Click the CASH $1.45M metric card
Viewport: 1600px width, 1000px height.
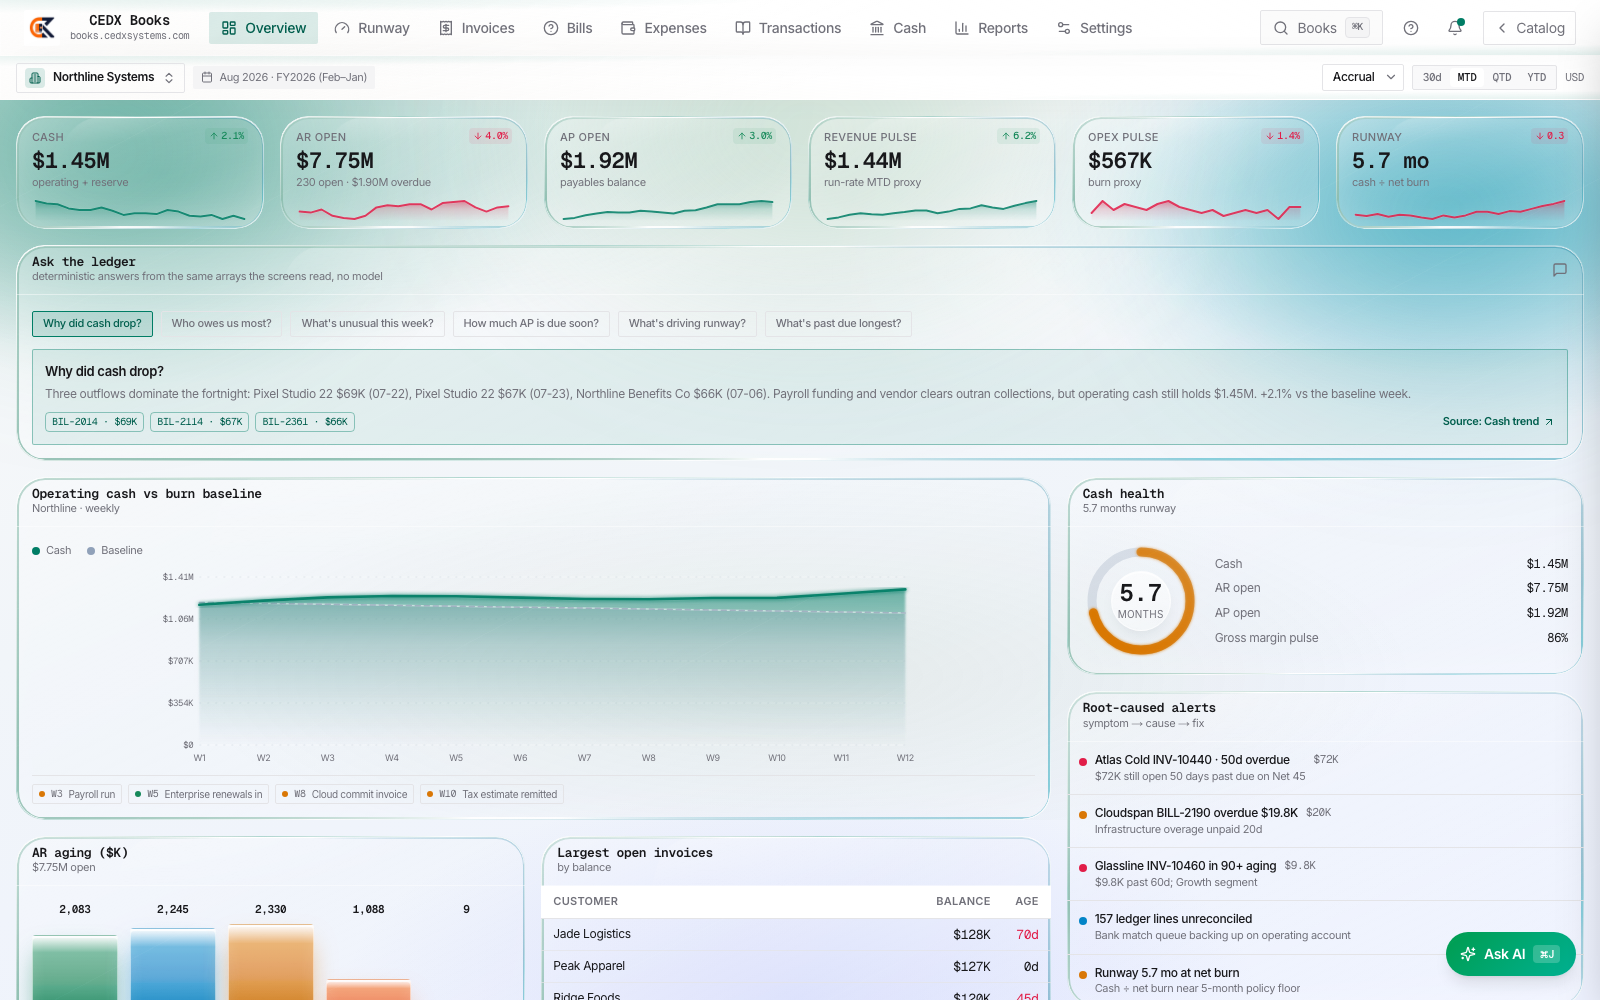(140, 173)
